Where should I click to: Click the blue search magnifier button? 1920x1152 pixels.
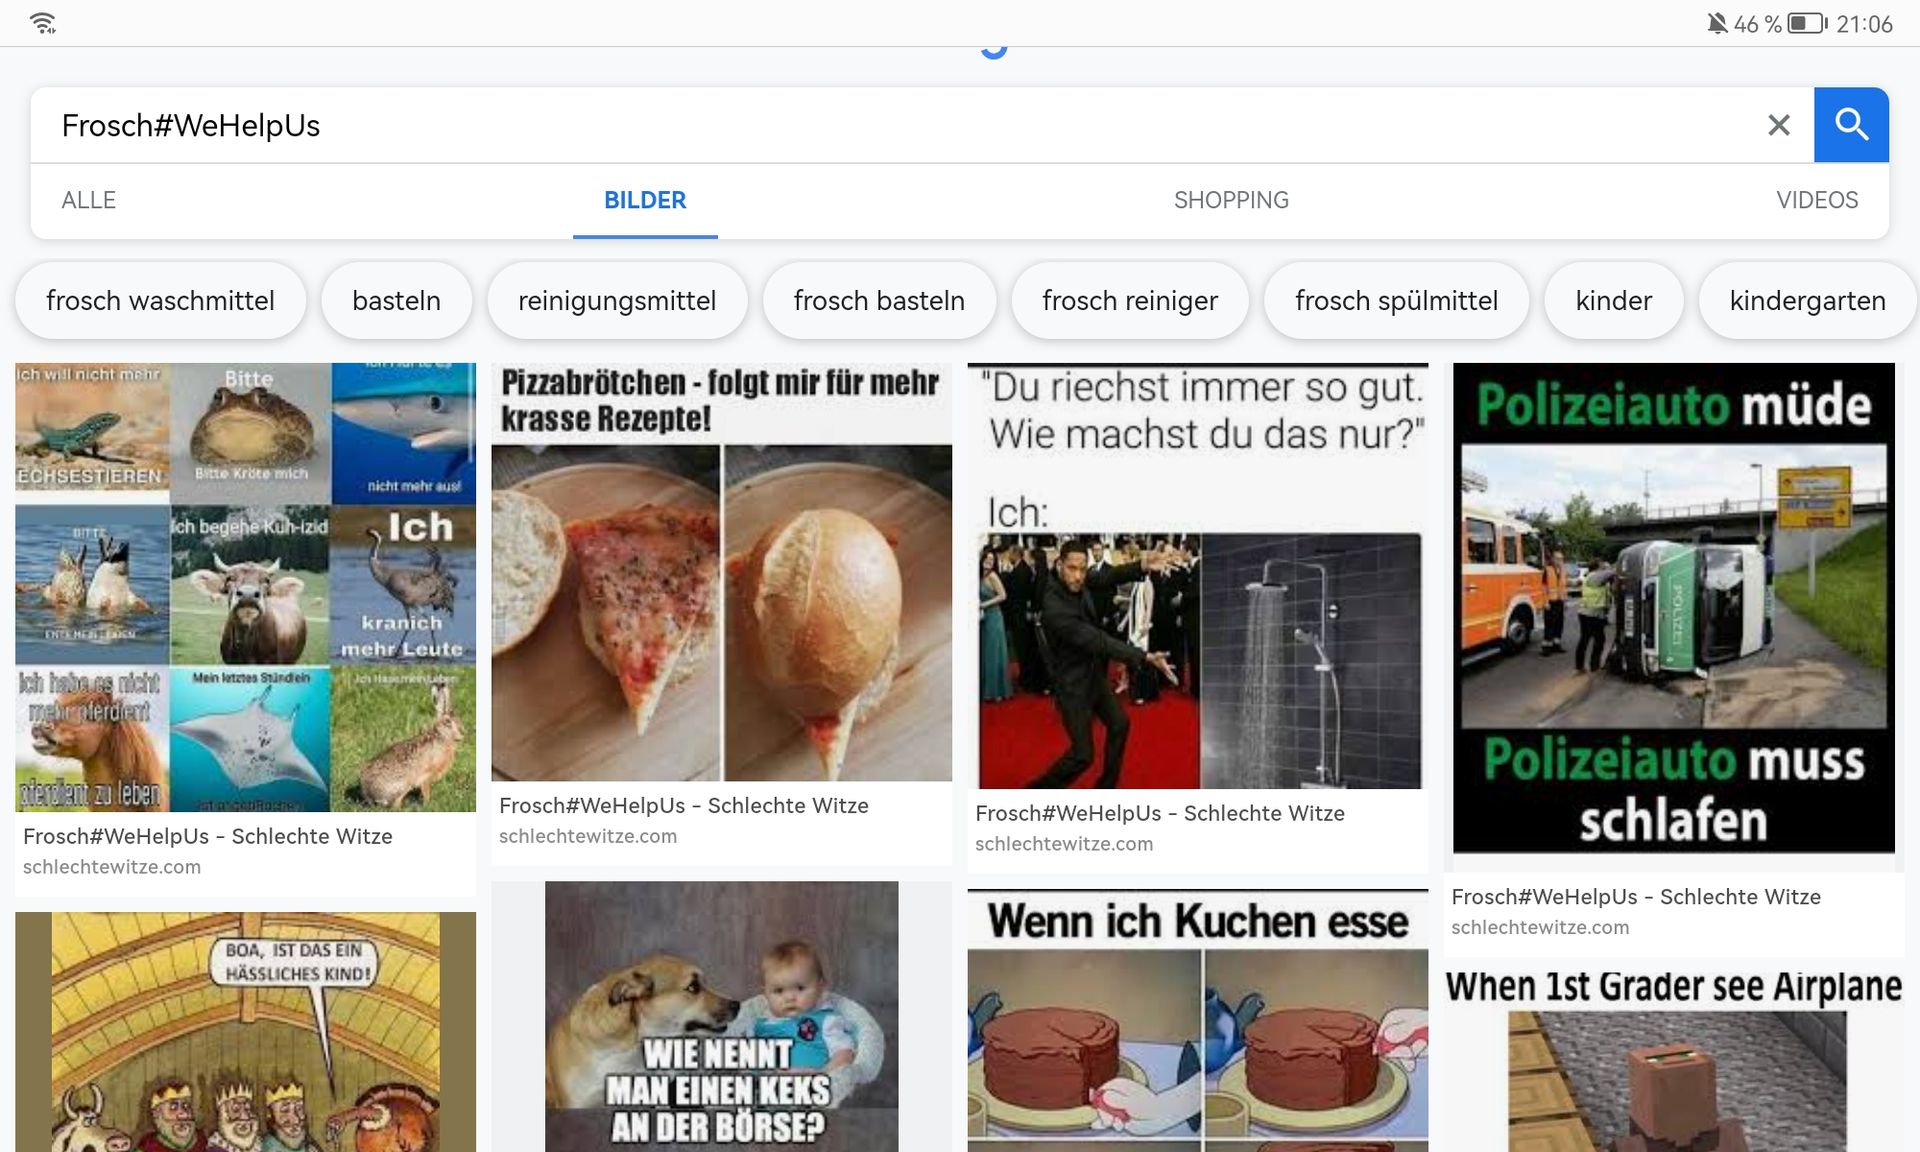point(1850,125)
